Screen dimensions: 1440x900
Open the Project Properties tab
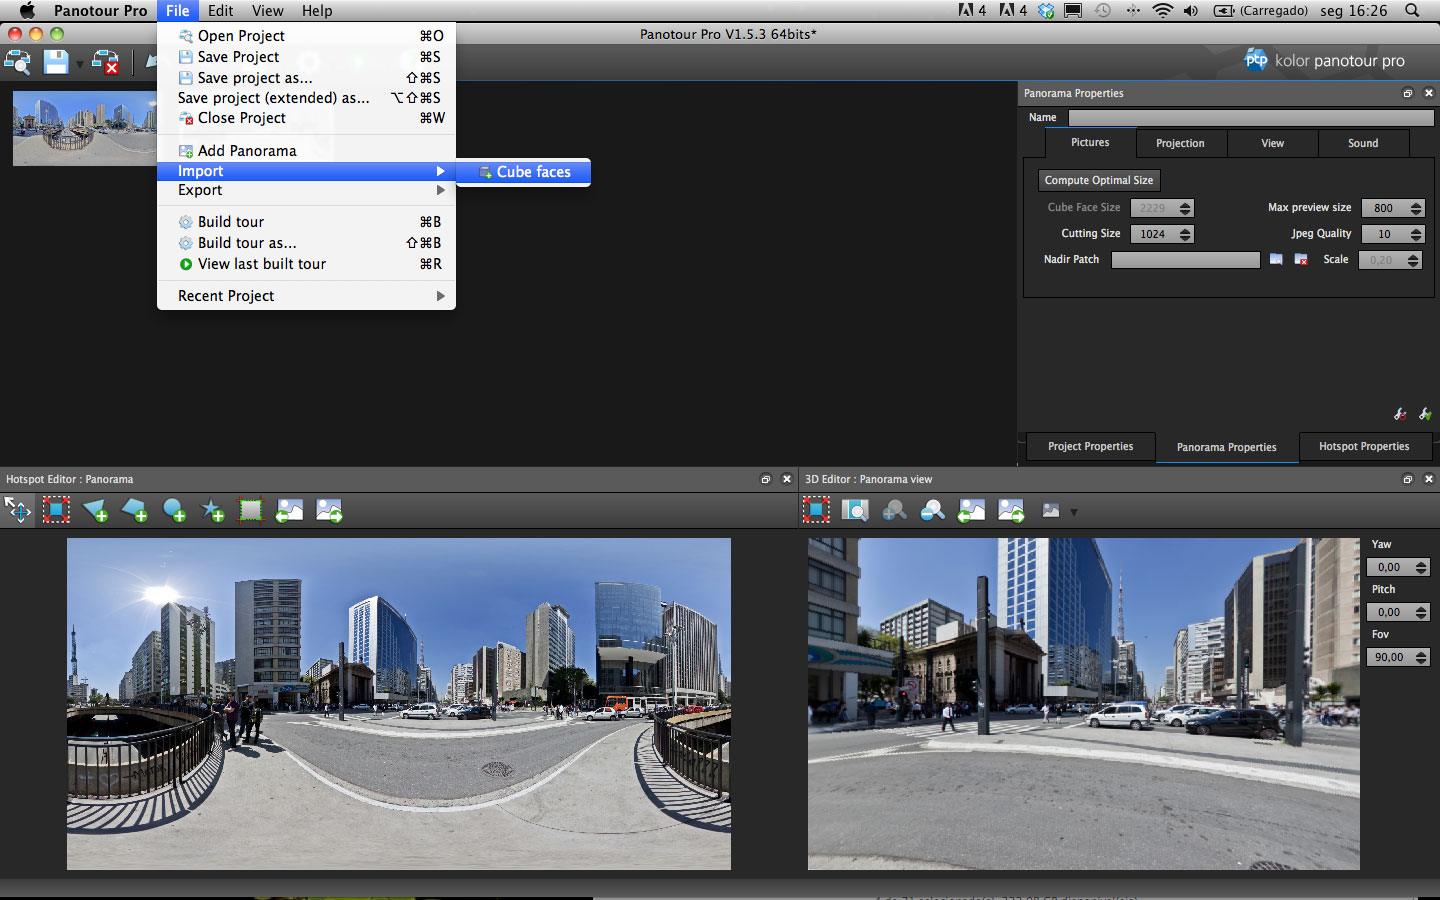[1090, 447]
